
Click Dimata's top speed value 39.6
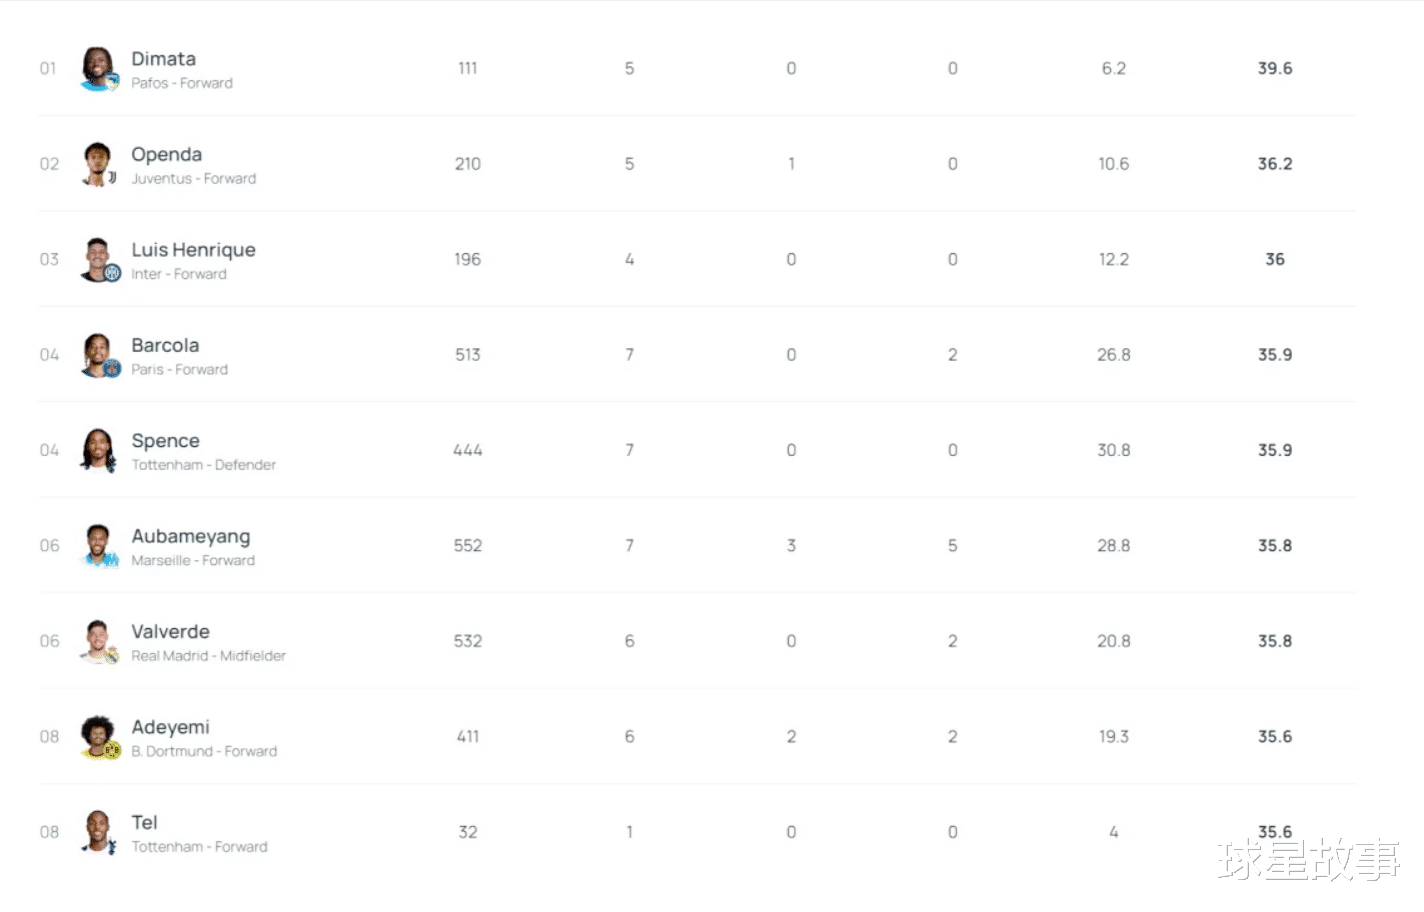[1274, 68]
